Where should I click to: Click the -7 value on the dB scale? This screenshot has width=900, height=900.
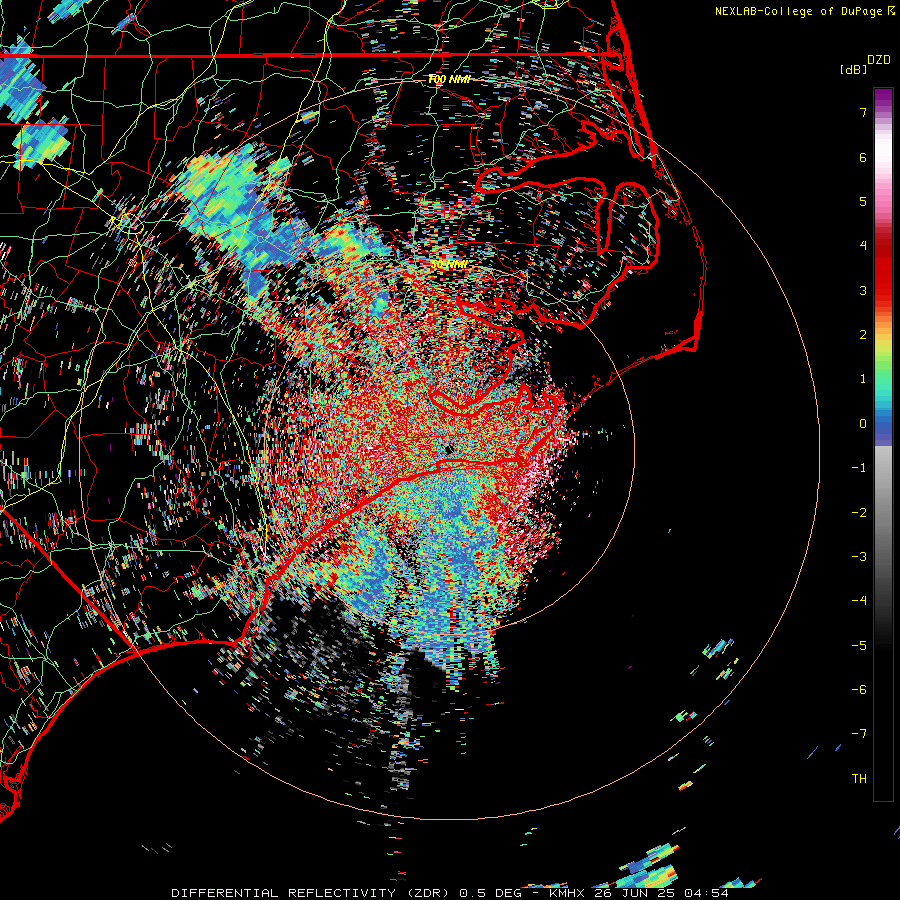pos(859,734)
